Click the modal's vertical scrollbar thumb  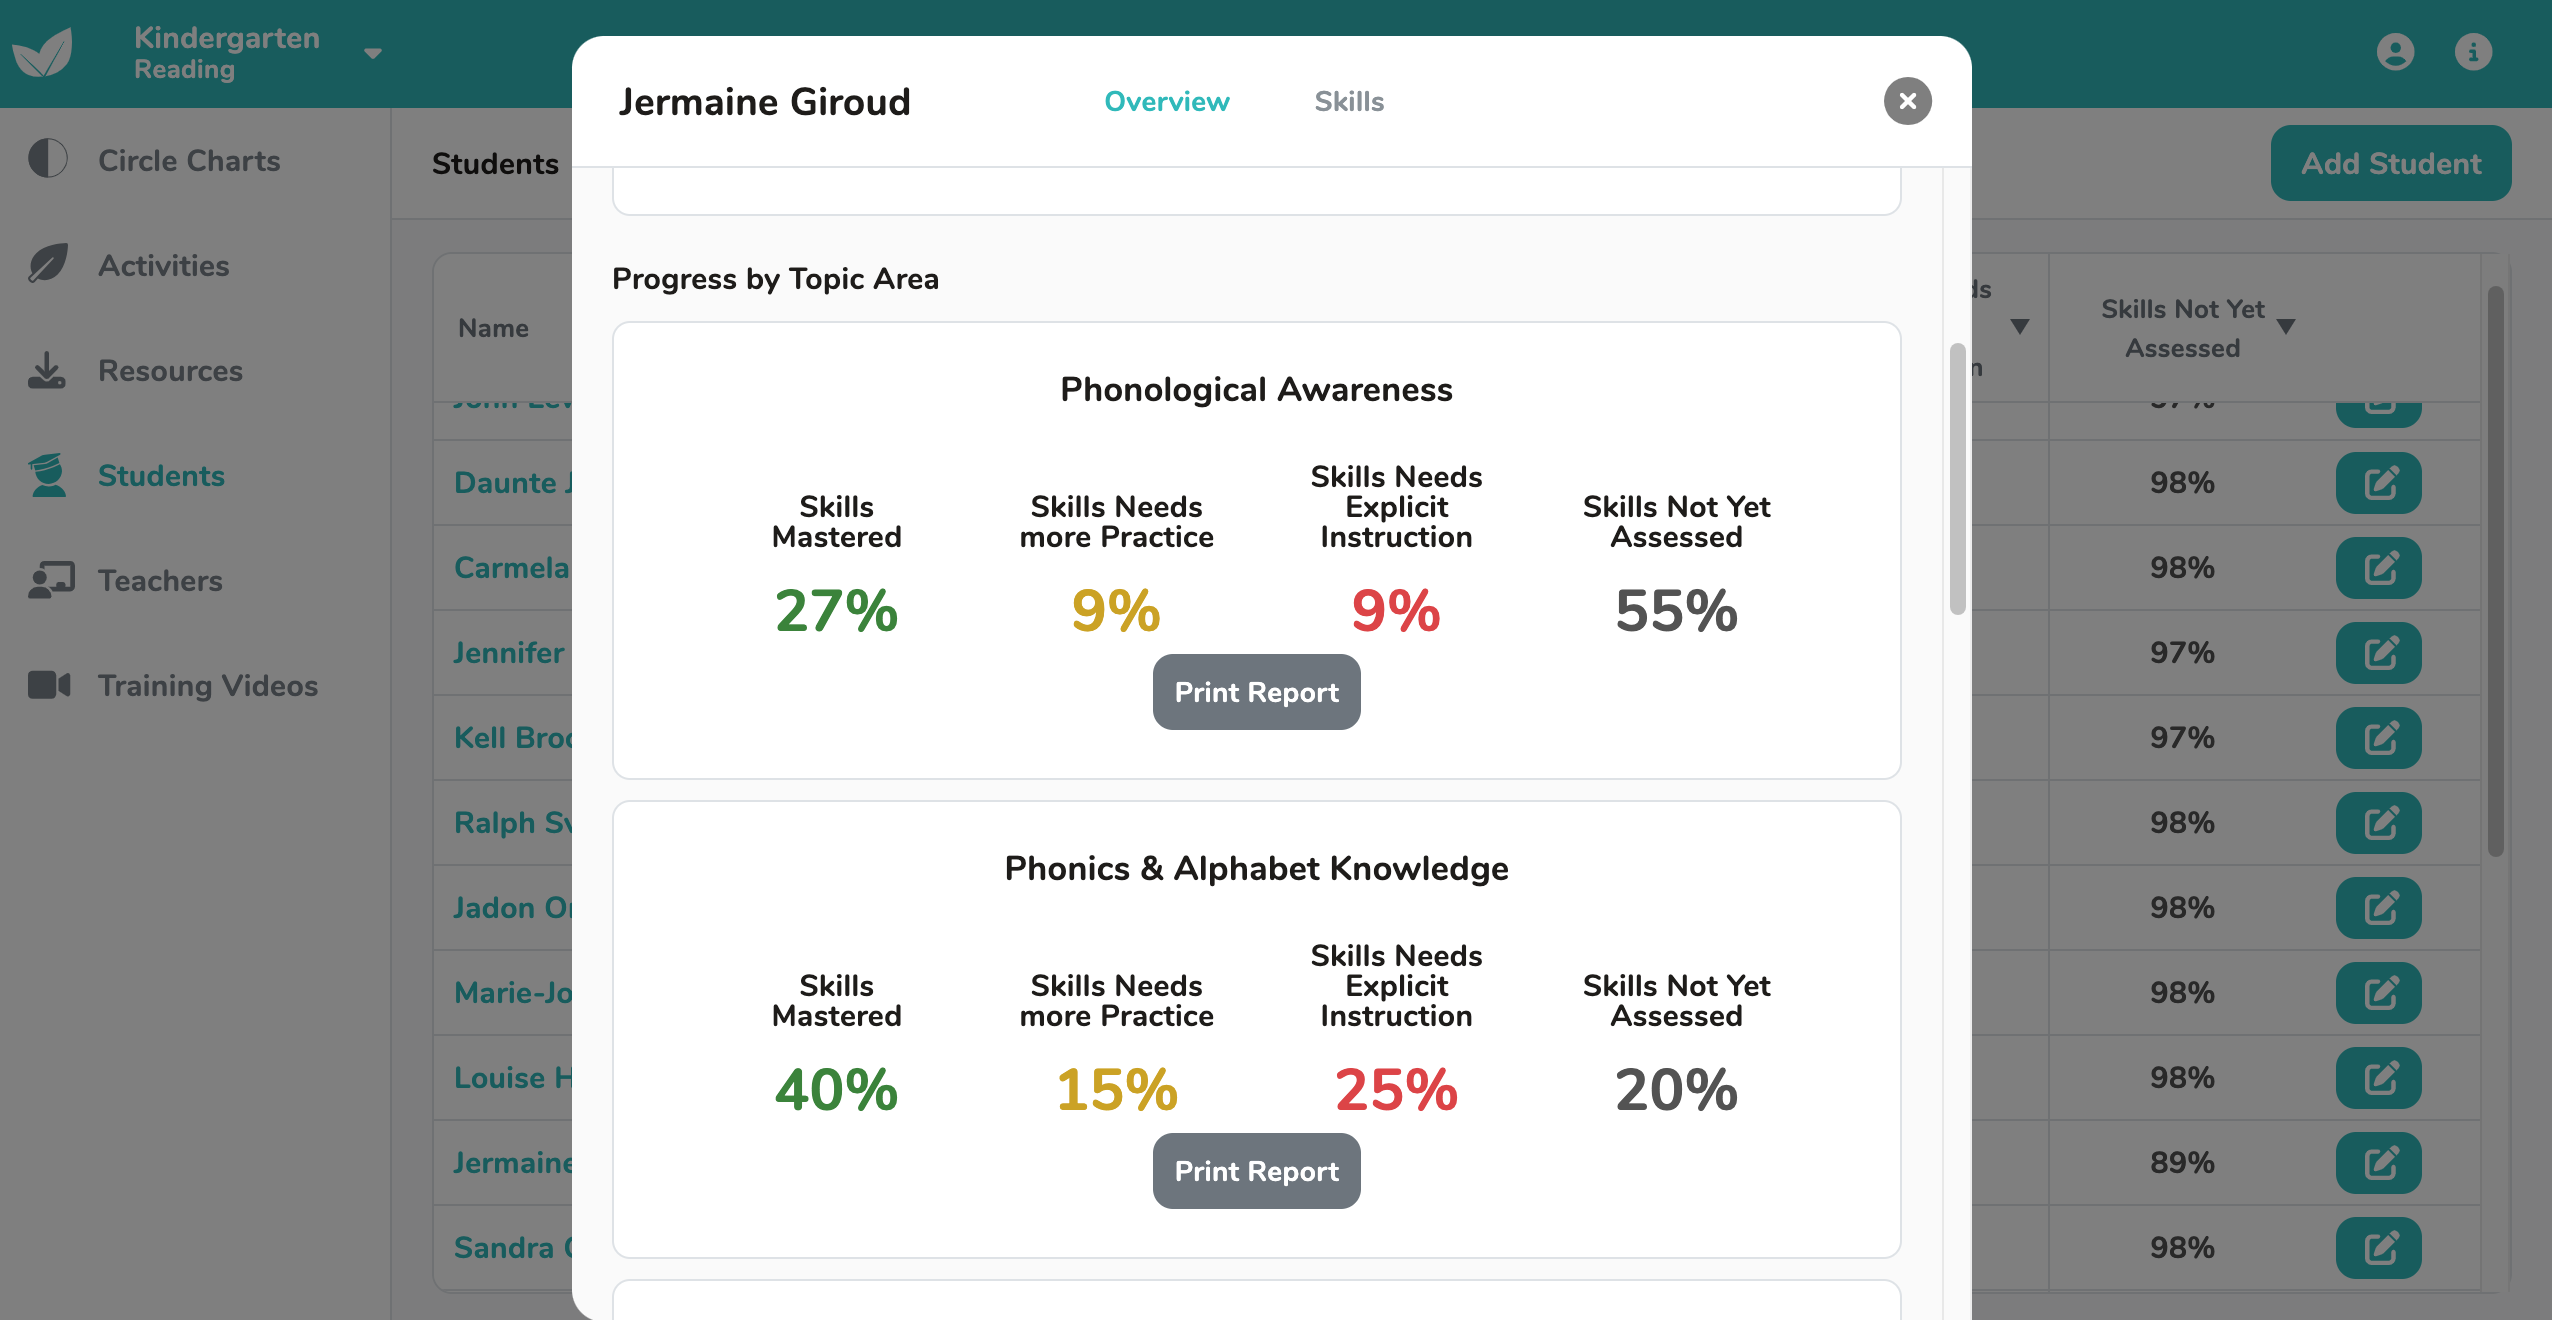[1957, 480]
